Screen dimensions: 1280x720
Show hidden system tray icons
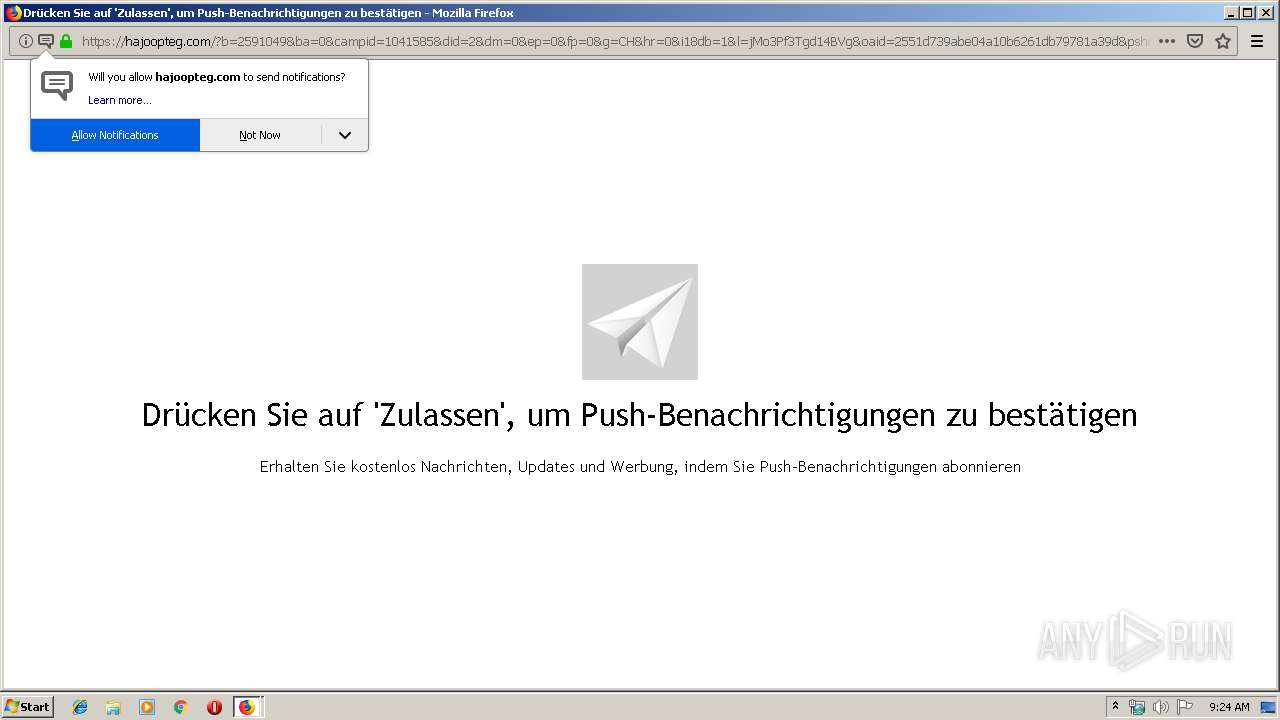[x=1115, y=707]
